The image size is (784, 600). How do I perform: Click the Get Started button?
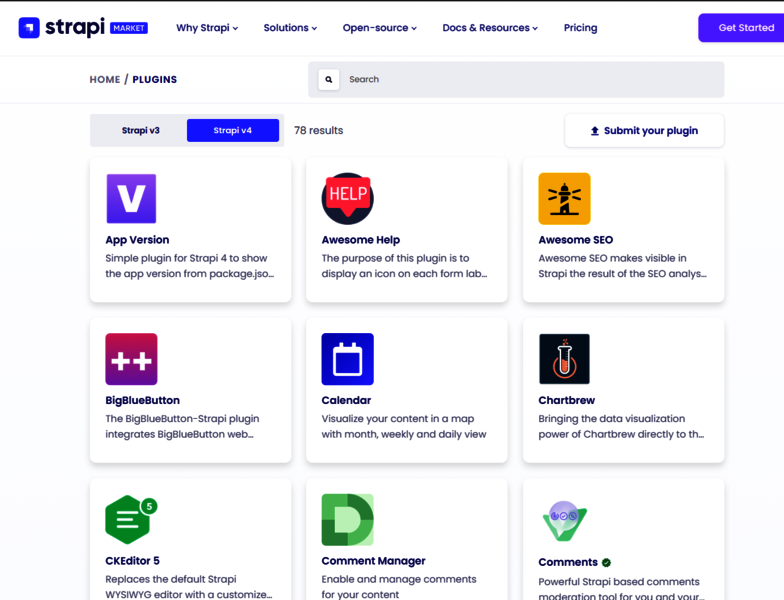click(742, 28)
